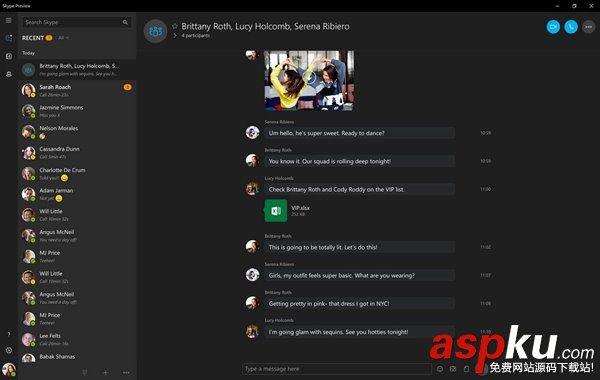600x380 pixels.
Task: Click the Type a message here box
Action: [337, 369]
